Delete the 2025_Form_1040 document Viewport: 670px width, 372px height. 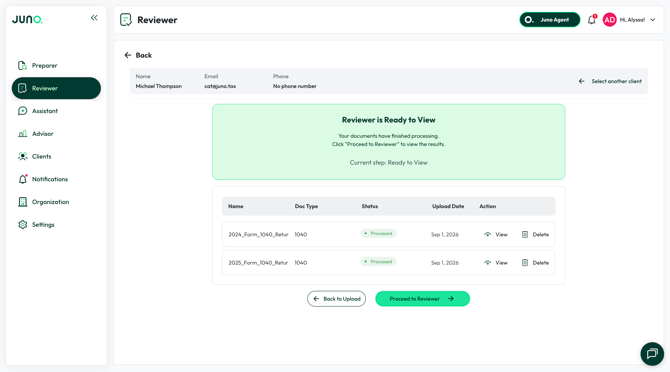coord(535,263)
